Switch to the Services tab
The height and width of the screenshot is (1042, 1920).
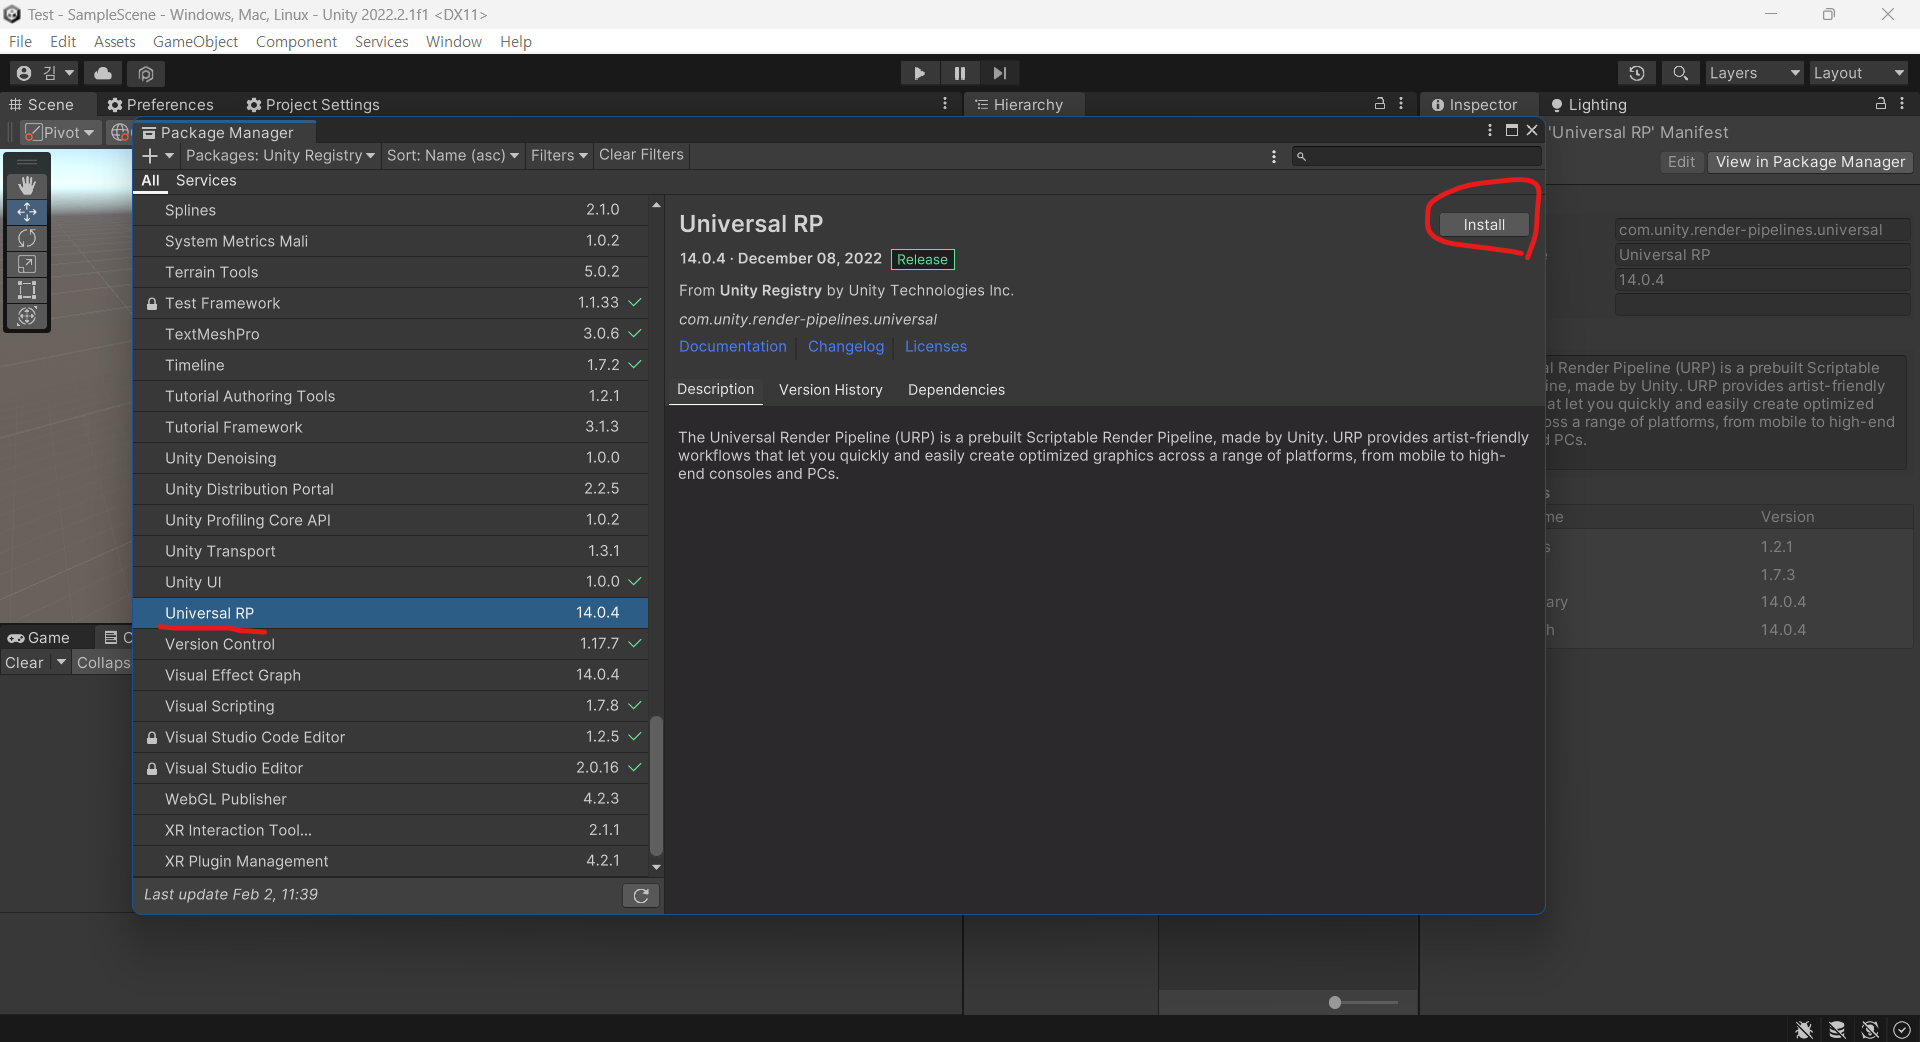206,181
